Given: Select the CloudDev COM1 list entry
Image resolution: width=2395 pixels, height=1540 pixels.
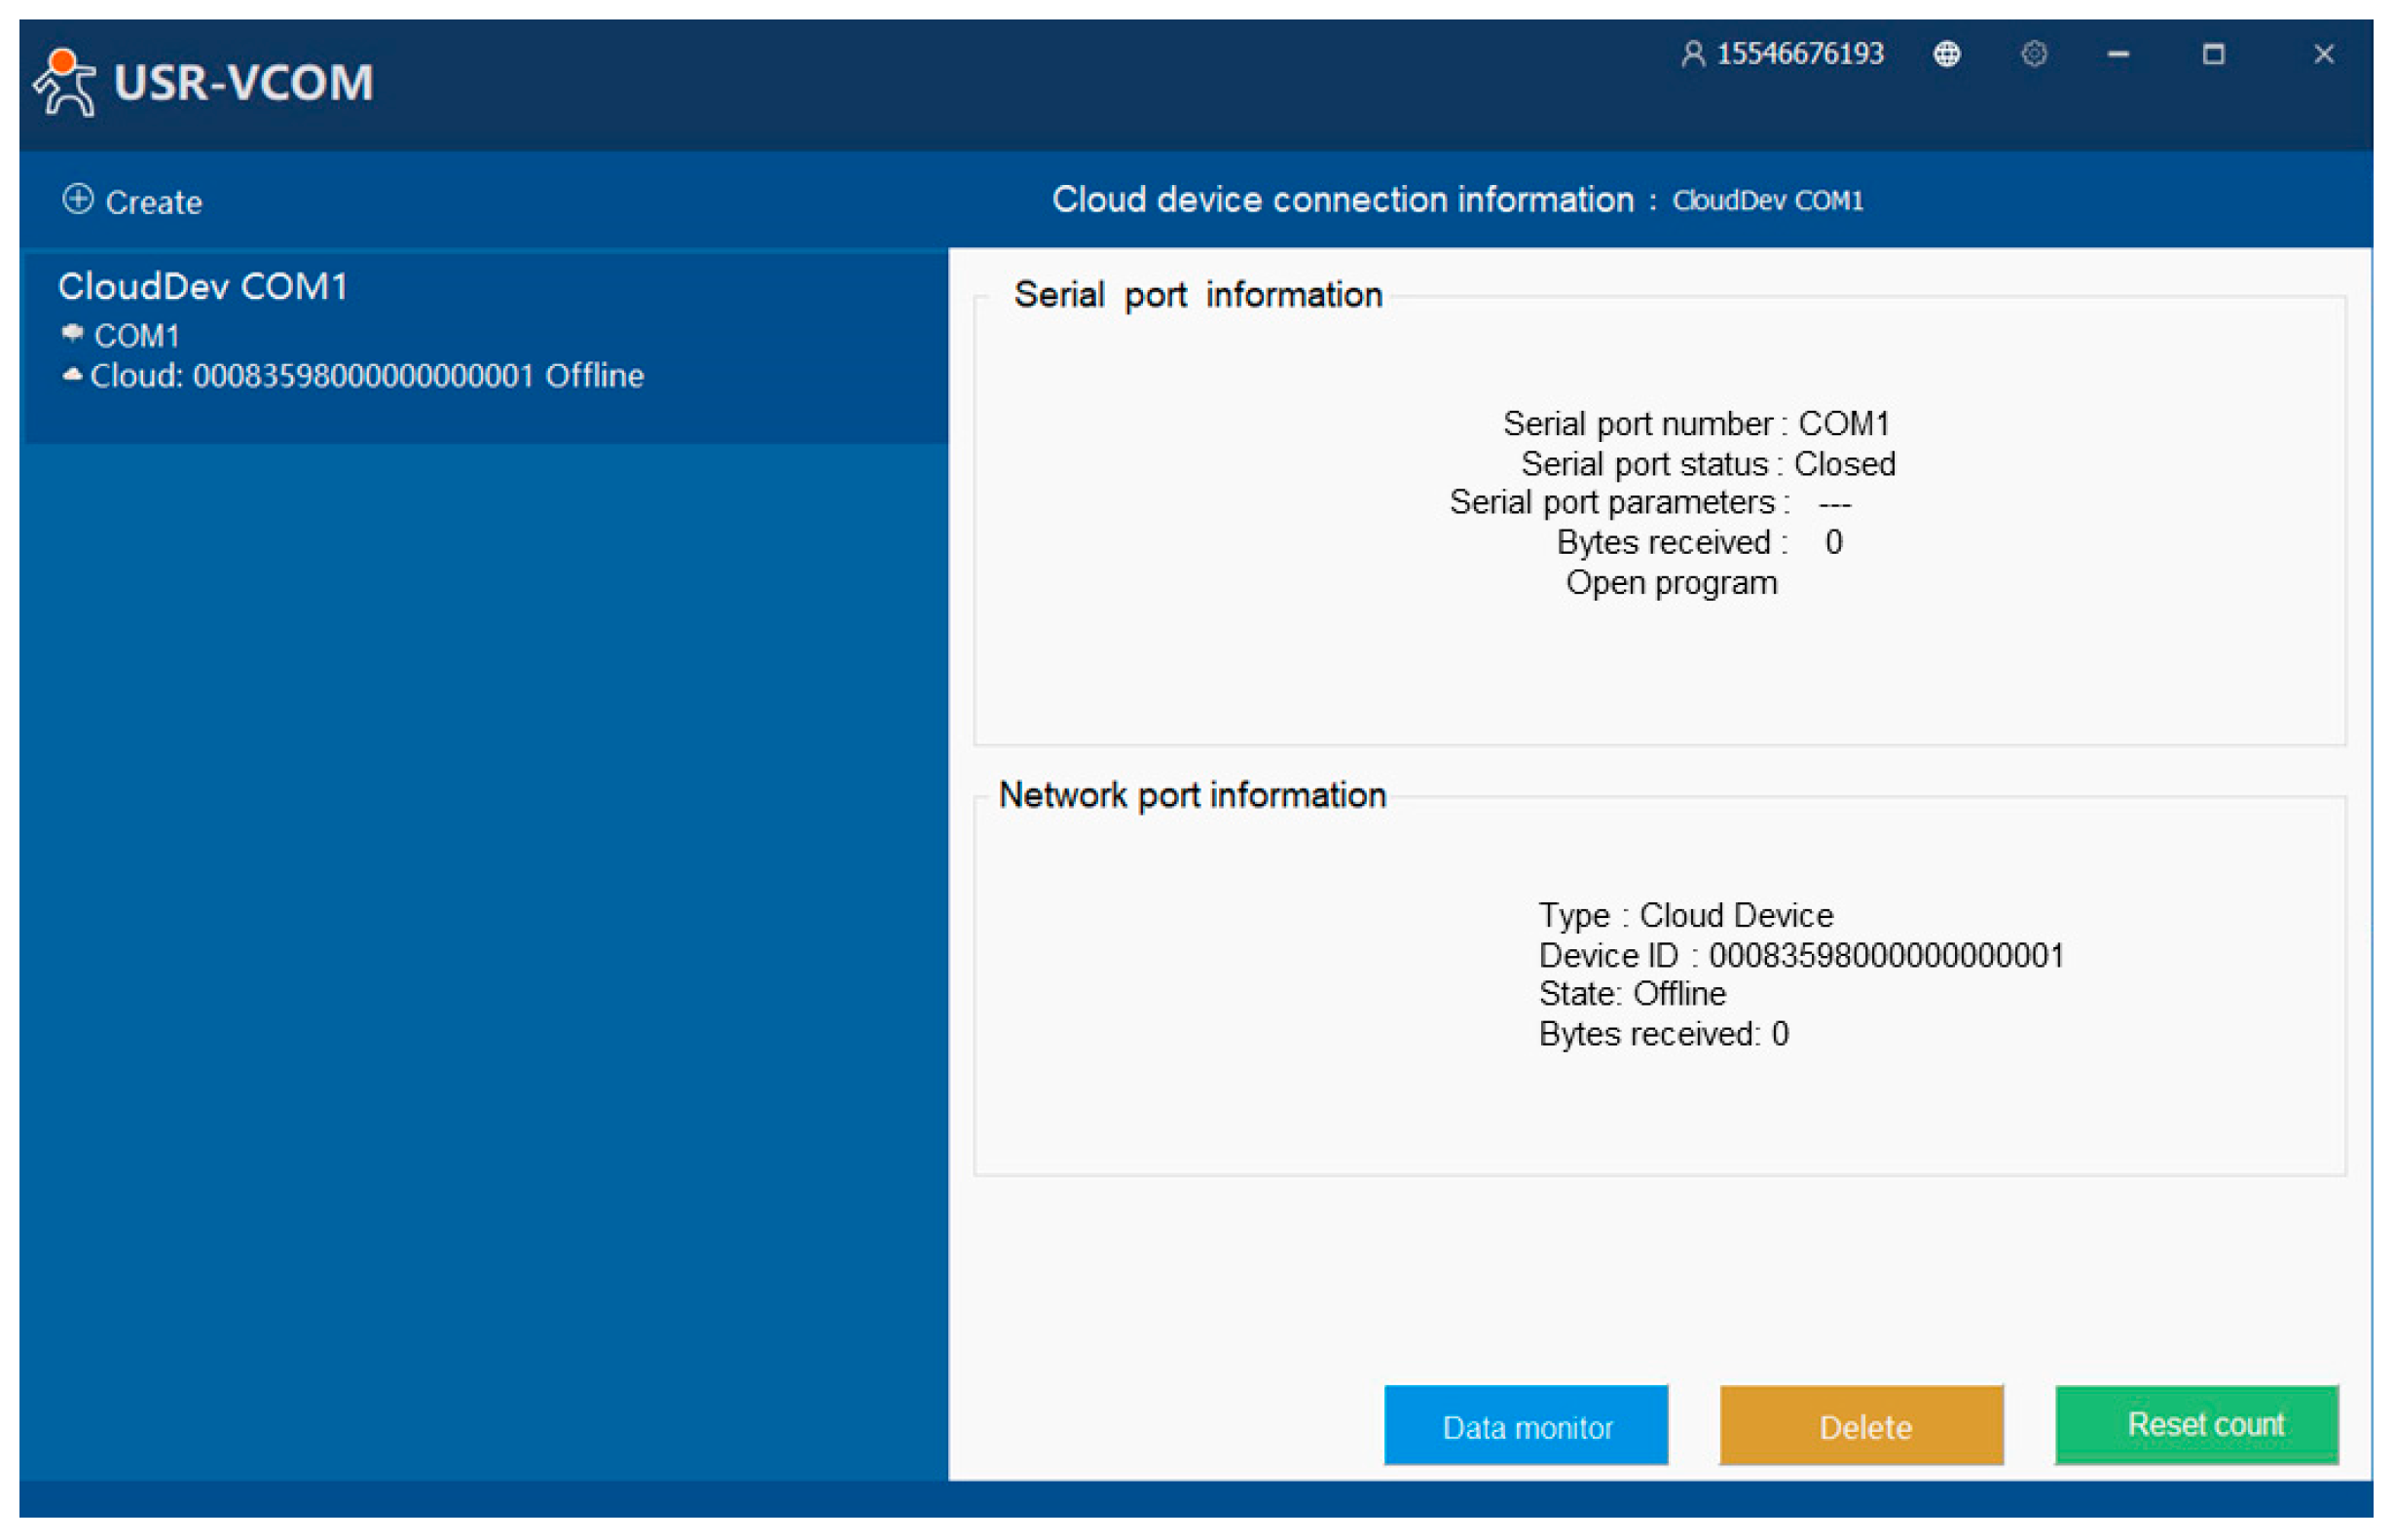Looking at the screenshot, I should pyautogui.click(x=203, y=287).
